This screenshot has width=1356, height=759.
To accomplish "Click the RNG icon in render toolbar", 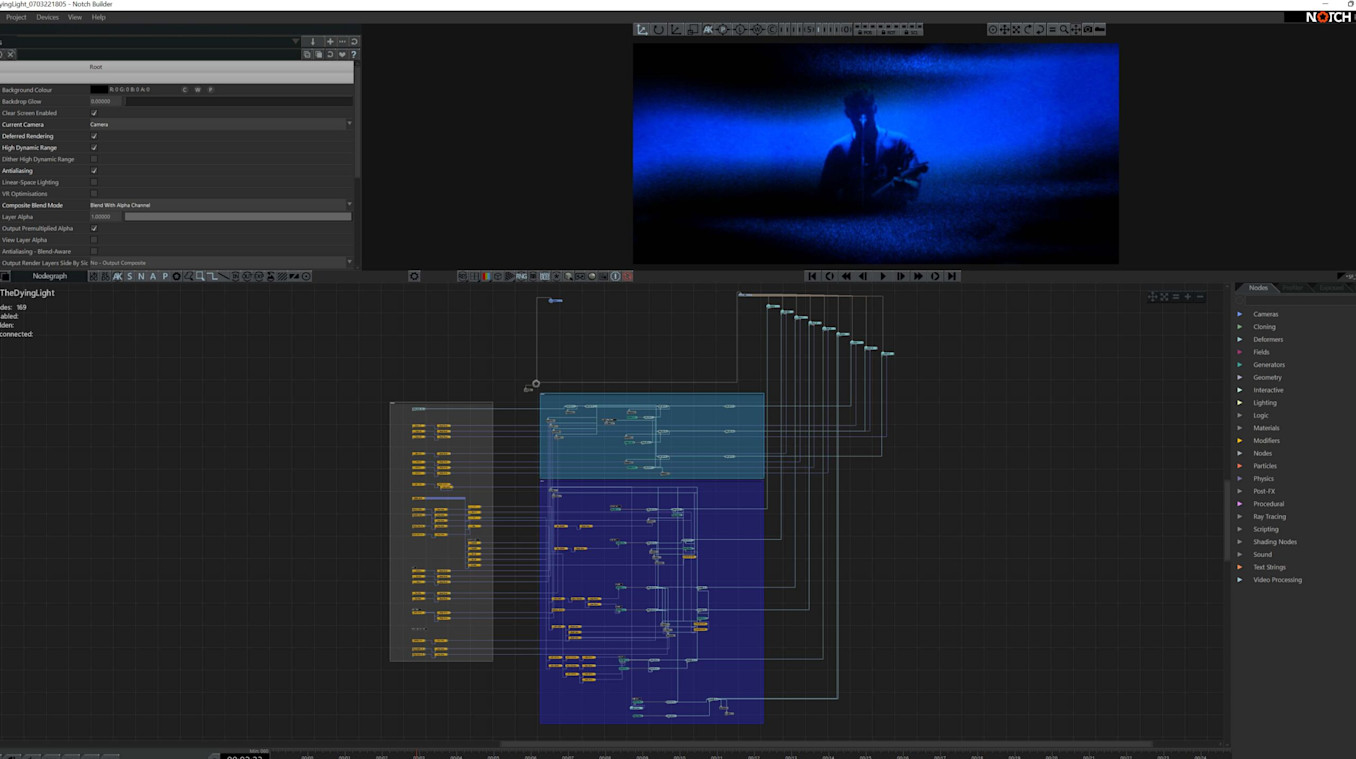I will pos(521,276).
